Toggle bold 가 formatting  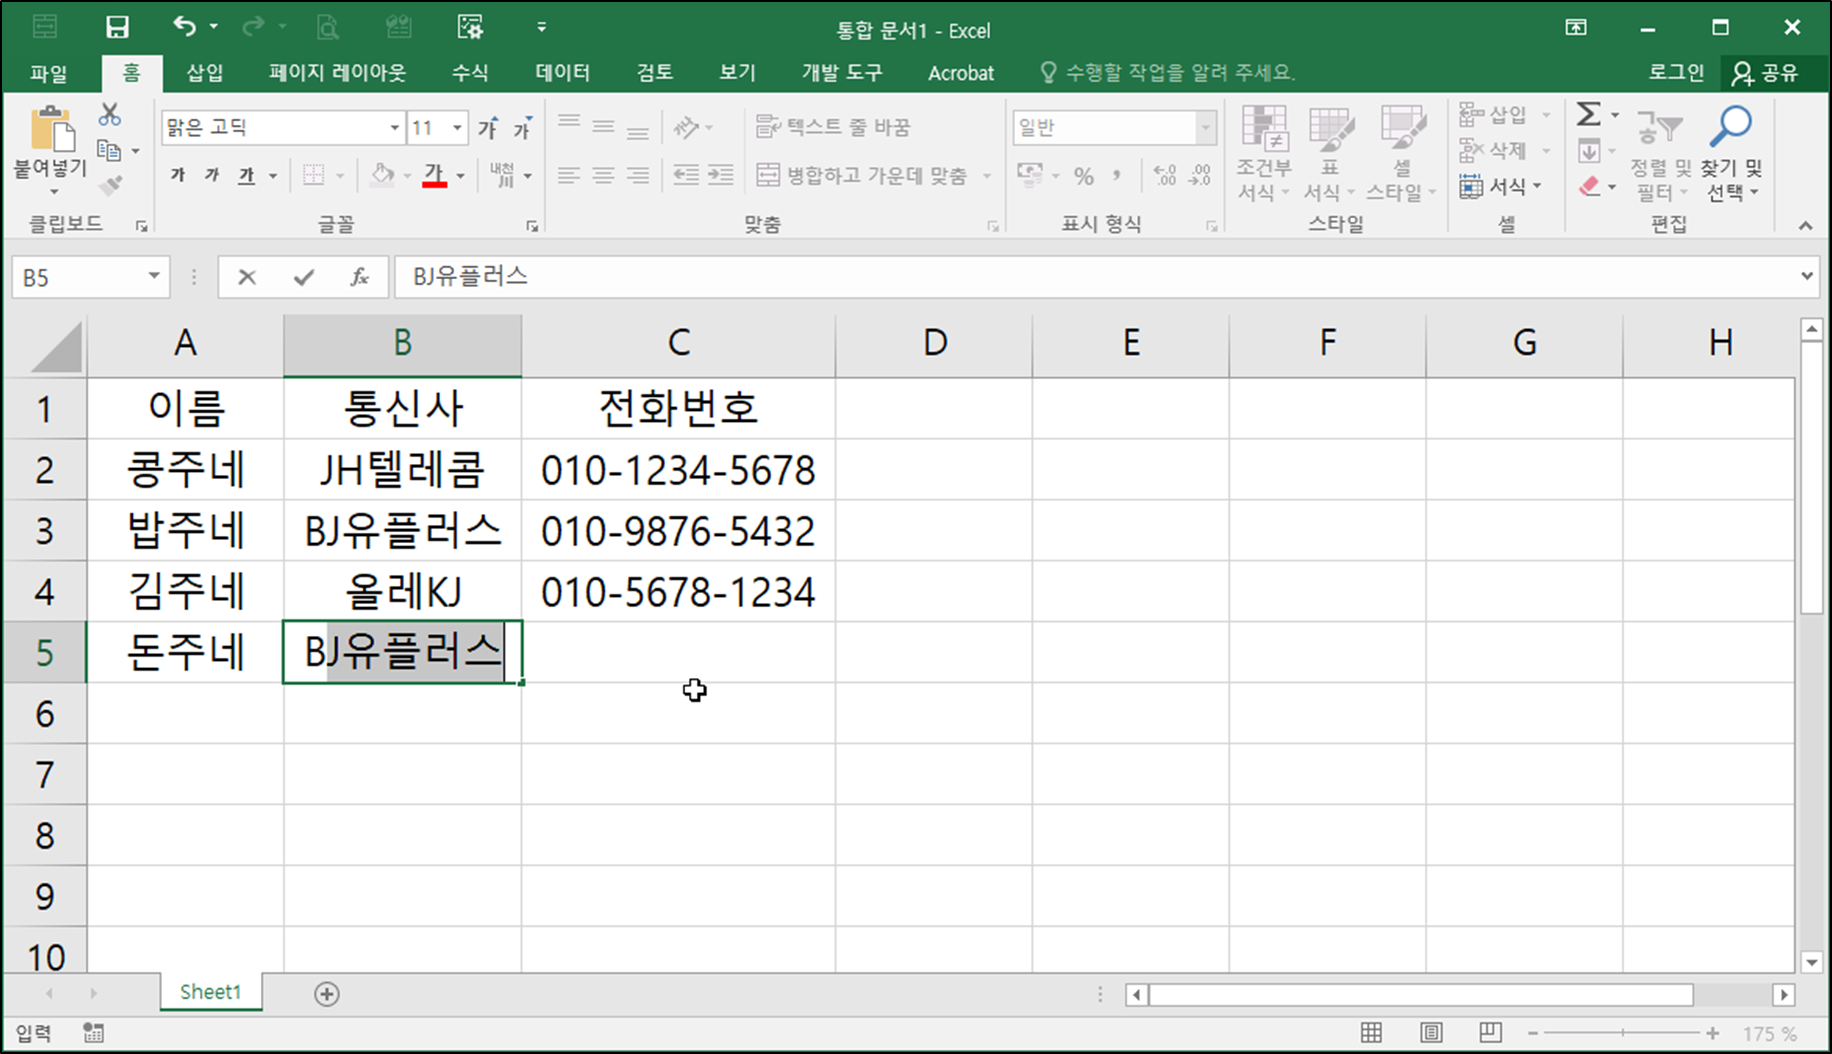click(177, 175)
